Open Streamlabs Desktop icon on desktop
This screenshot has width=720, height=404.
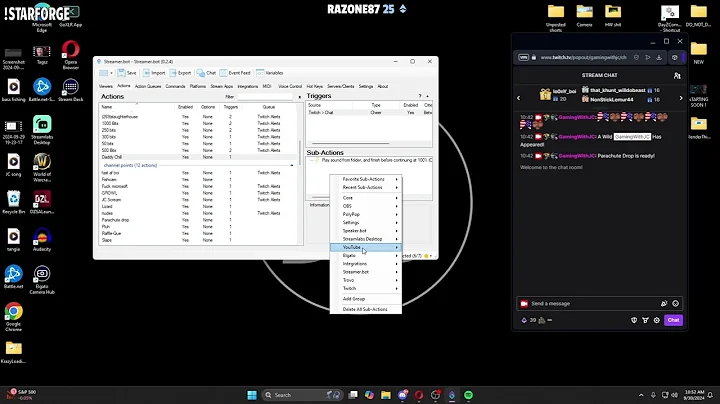click(42, 130)
